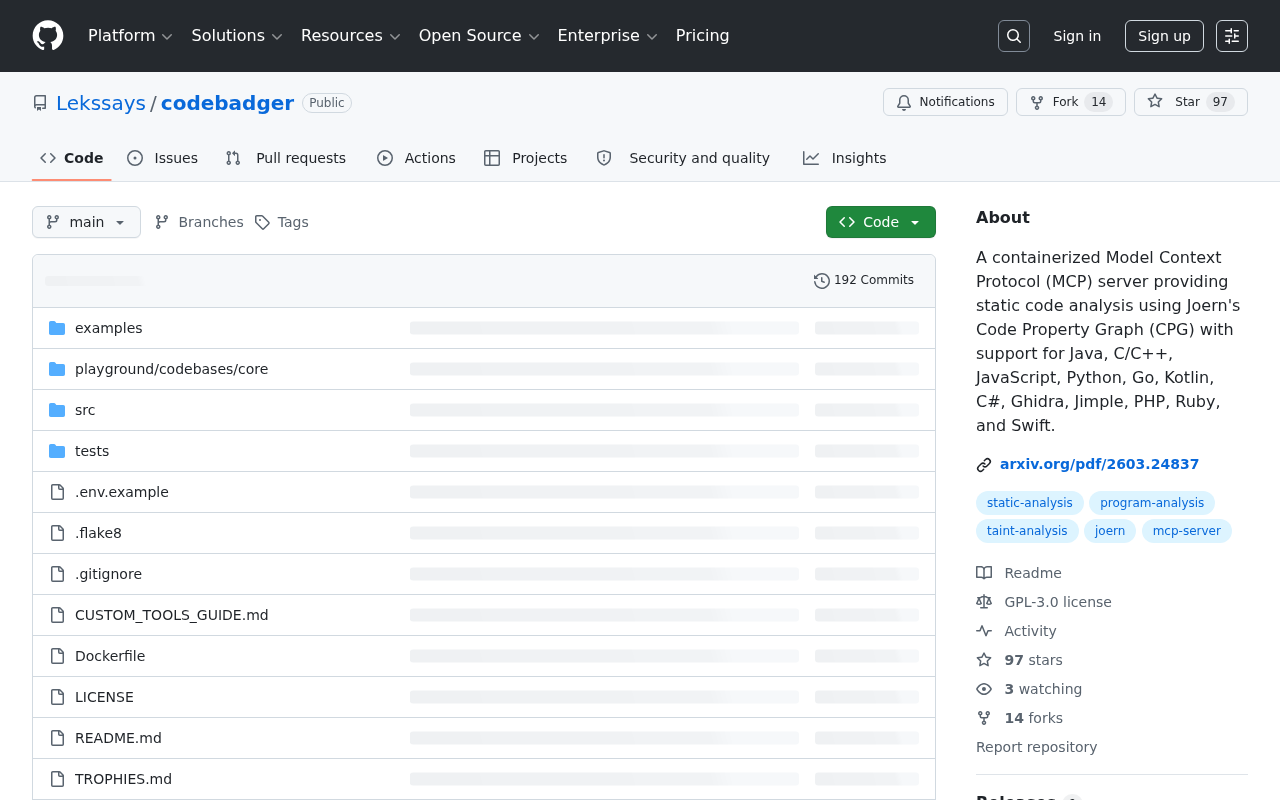Screen dimensions: 1280x800
Task: Open the TROPHIES.md file
Action: 123,779
